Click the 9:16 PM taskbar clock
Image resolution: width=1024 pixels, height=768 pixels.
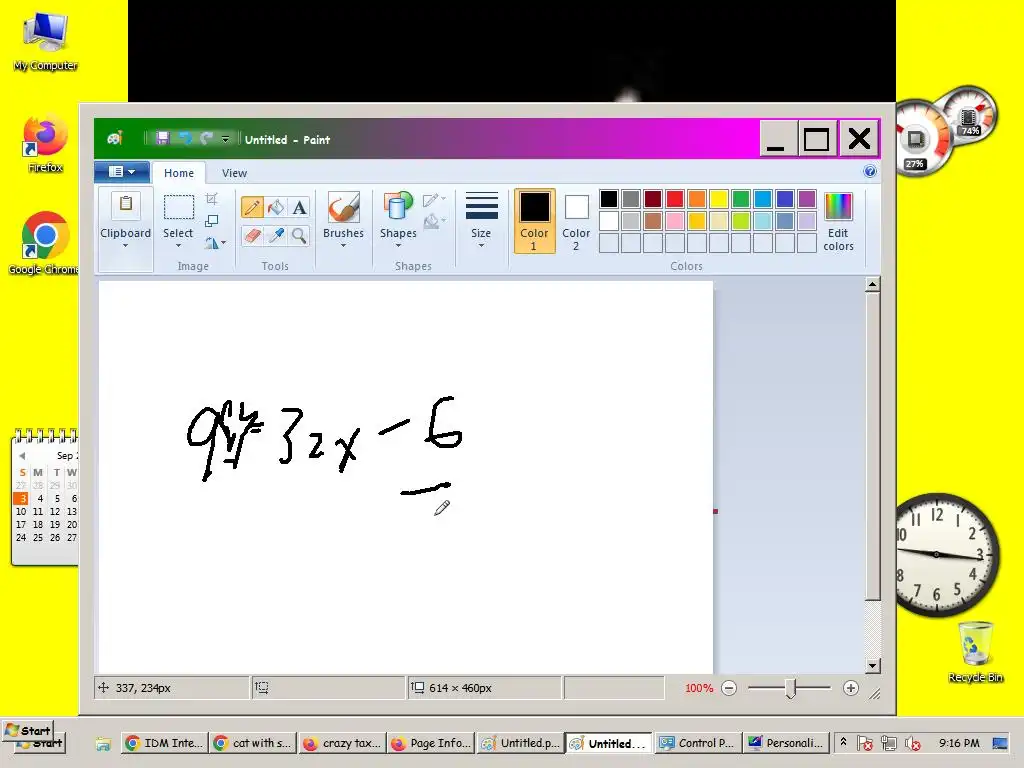pyautogui.click(x=959, y=743)
